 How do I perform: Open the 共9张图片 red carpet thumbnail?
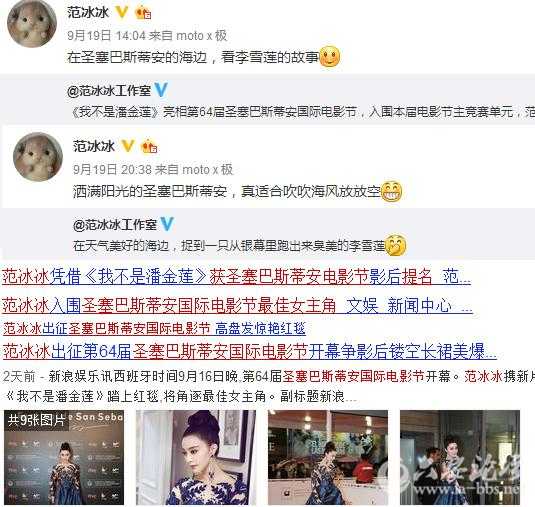(x=64, y=458)
